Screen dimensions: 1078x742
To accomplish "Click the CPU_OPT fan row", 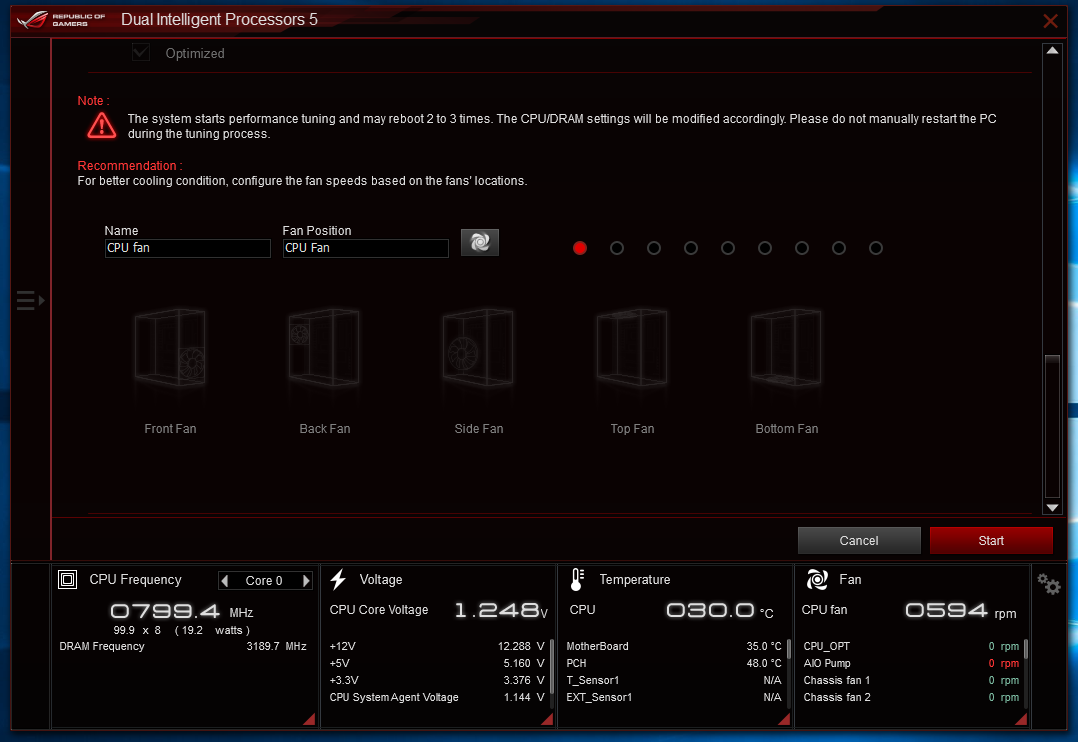I will (911, 646).
